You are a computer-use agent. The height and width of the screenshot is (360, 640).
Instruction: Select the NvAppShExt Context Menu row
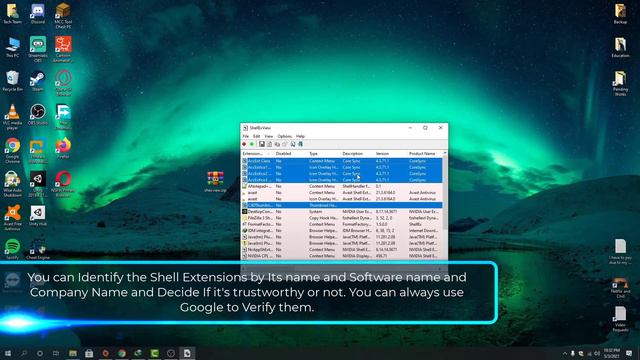click(342, 249)
